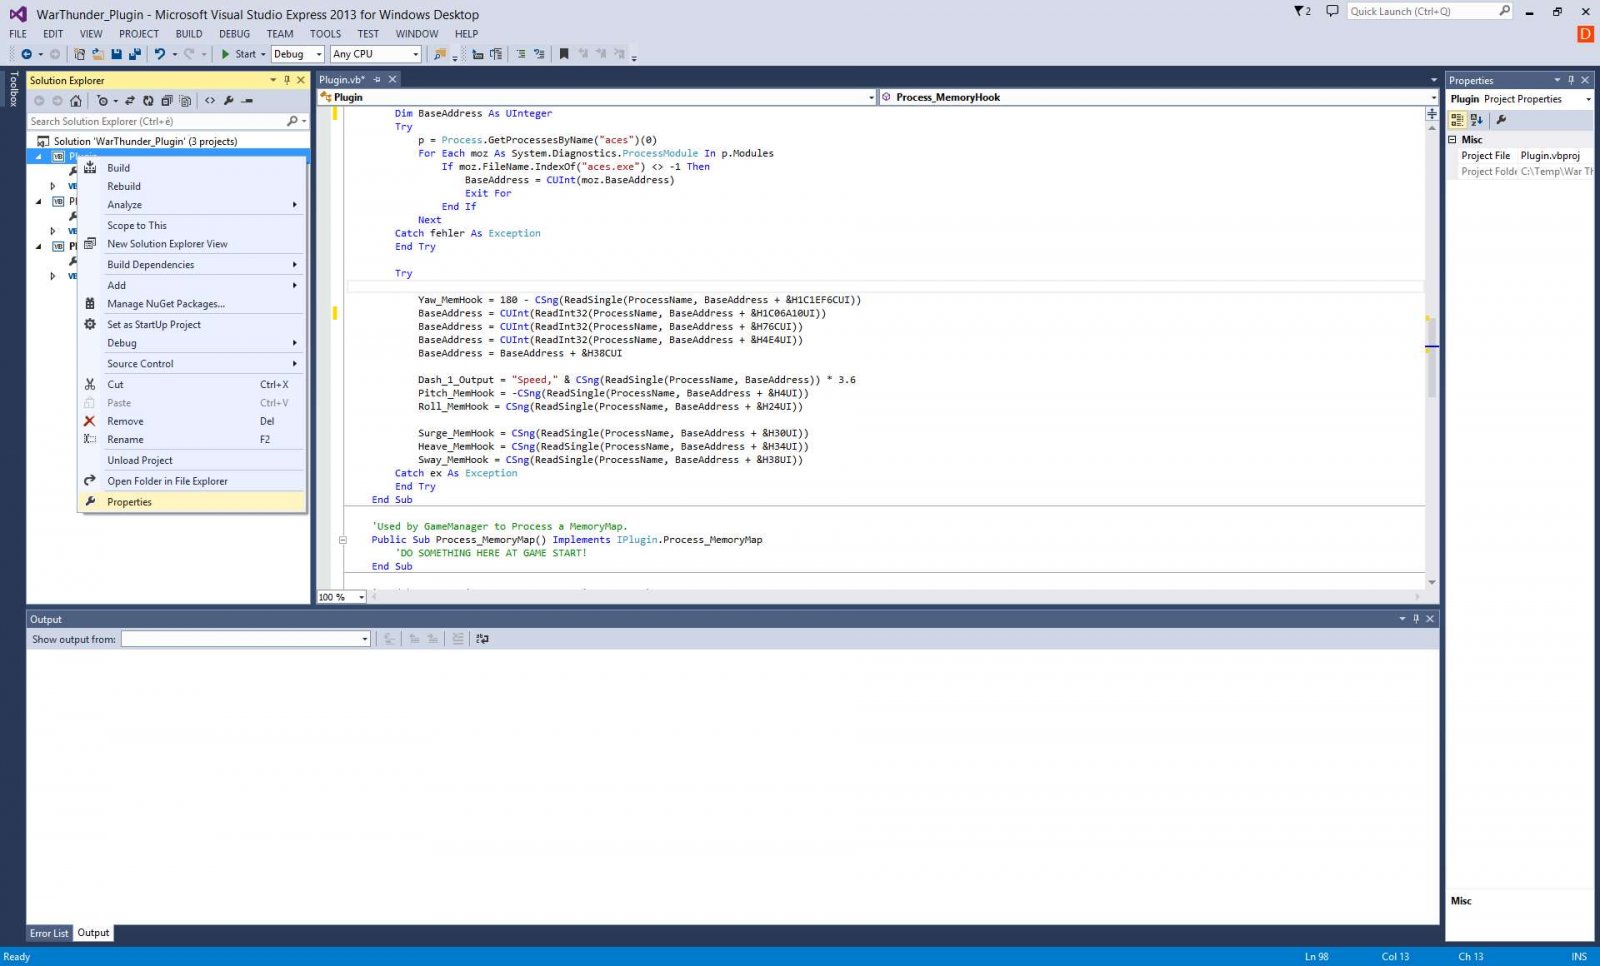This screenshot has height=966, width=1600.
Task: Pin the Properties panel with auto-hide pin
Action: click(x=1571, y=80)
